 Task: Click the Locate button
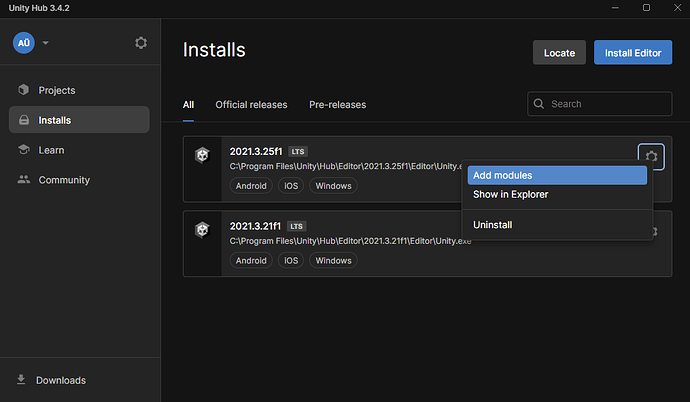pos(559,53)
